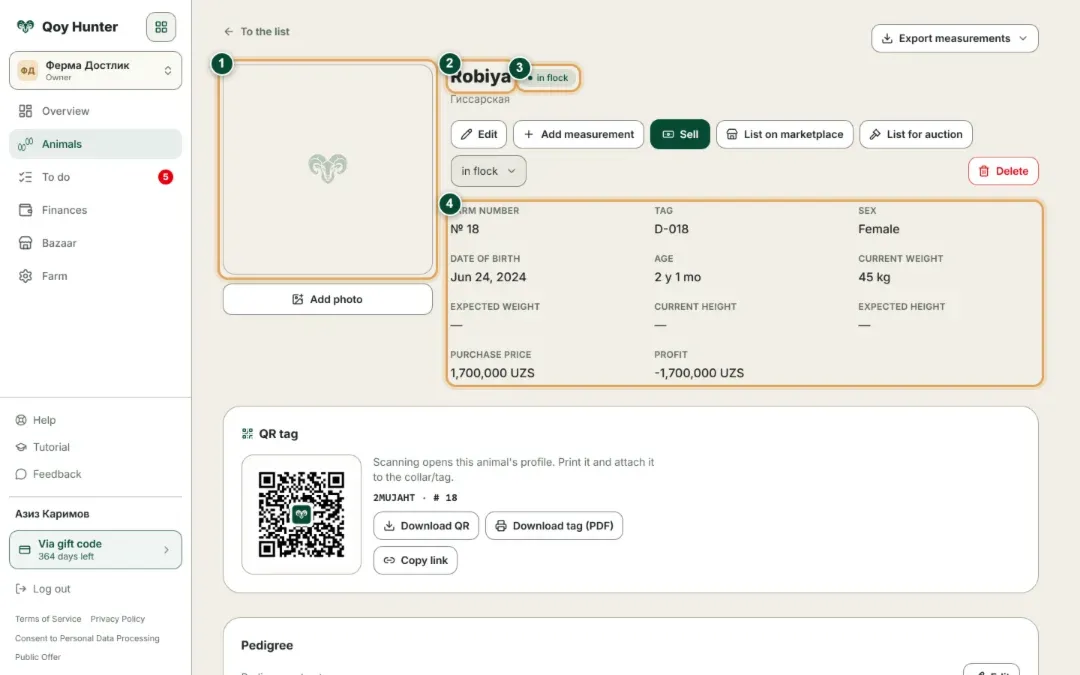Click the Overview dashboard icon
Image resolution: width=1080 pixels, height=675 pixels.
point(25,111)
